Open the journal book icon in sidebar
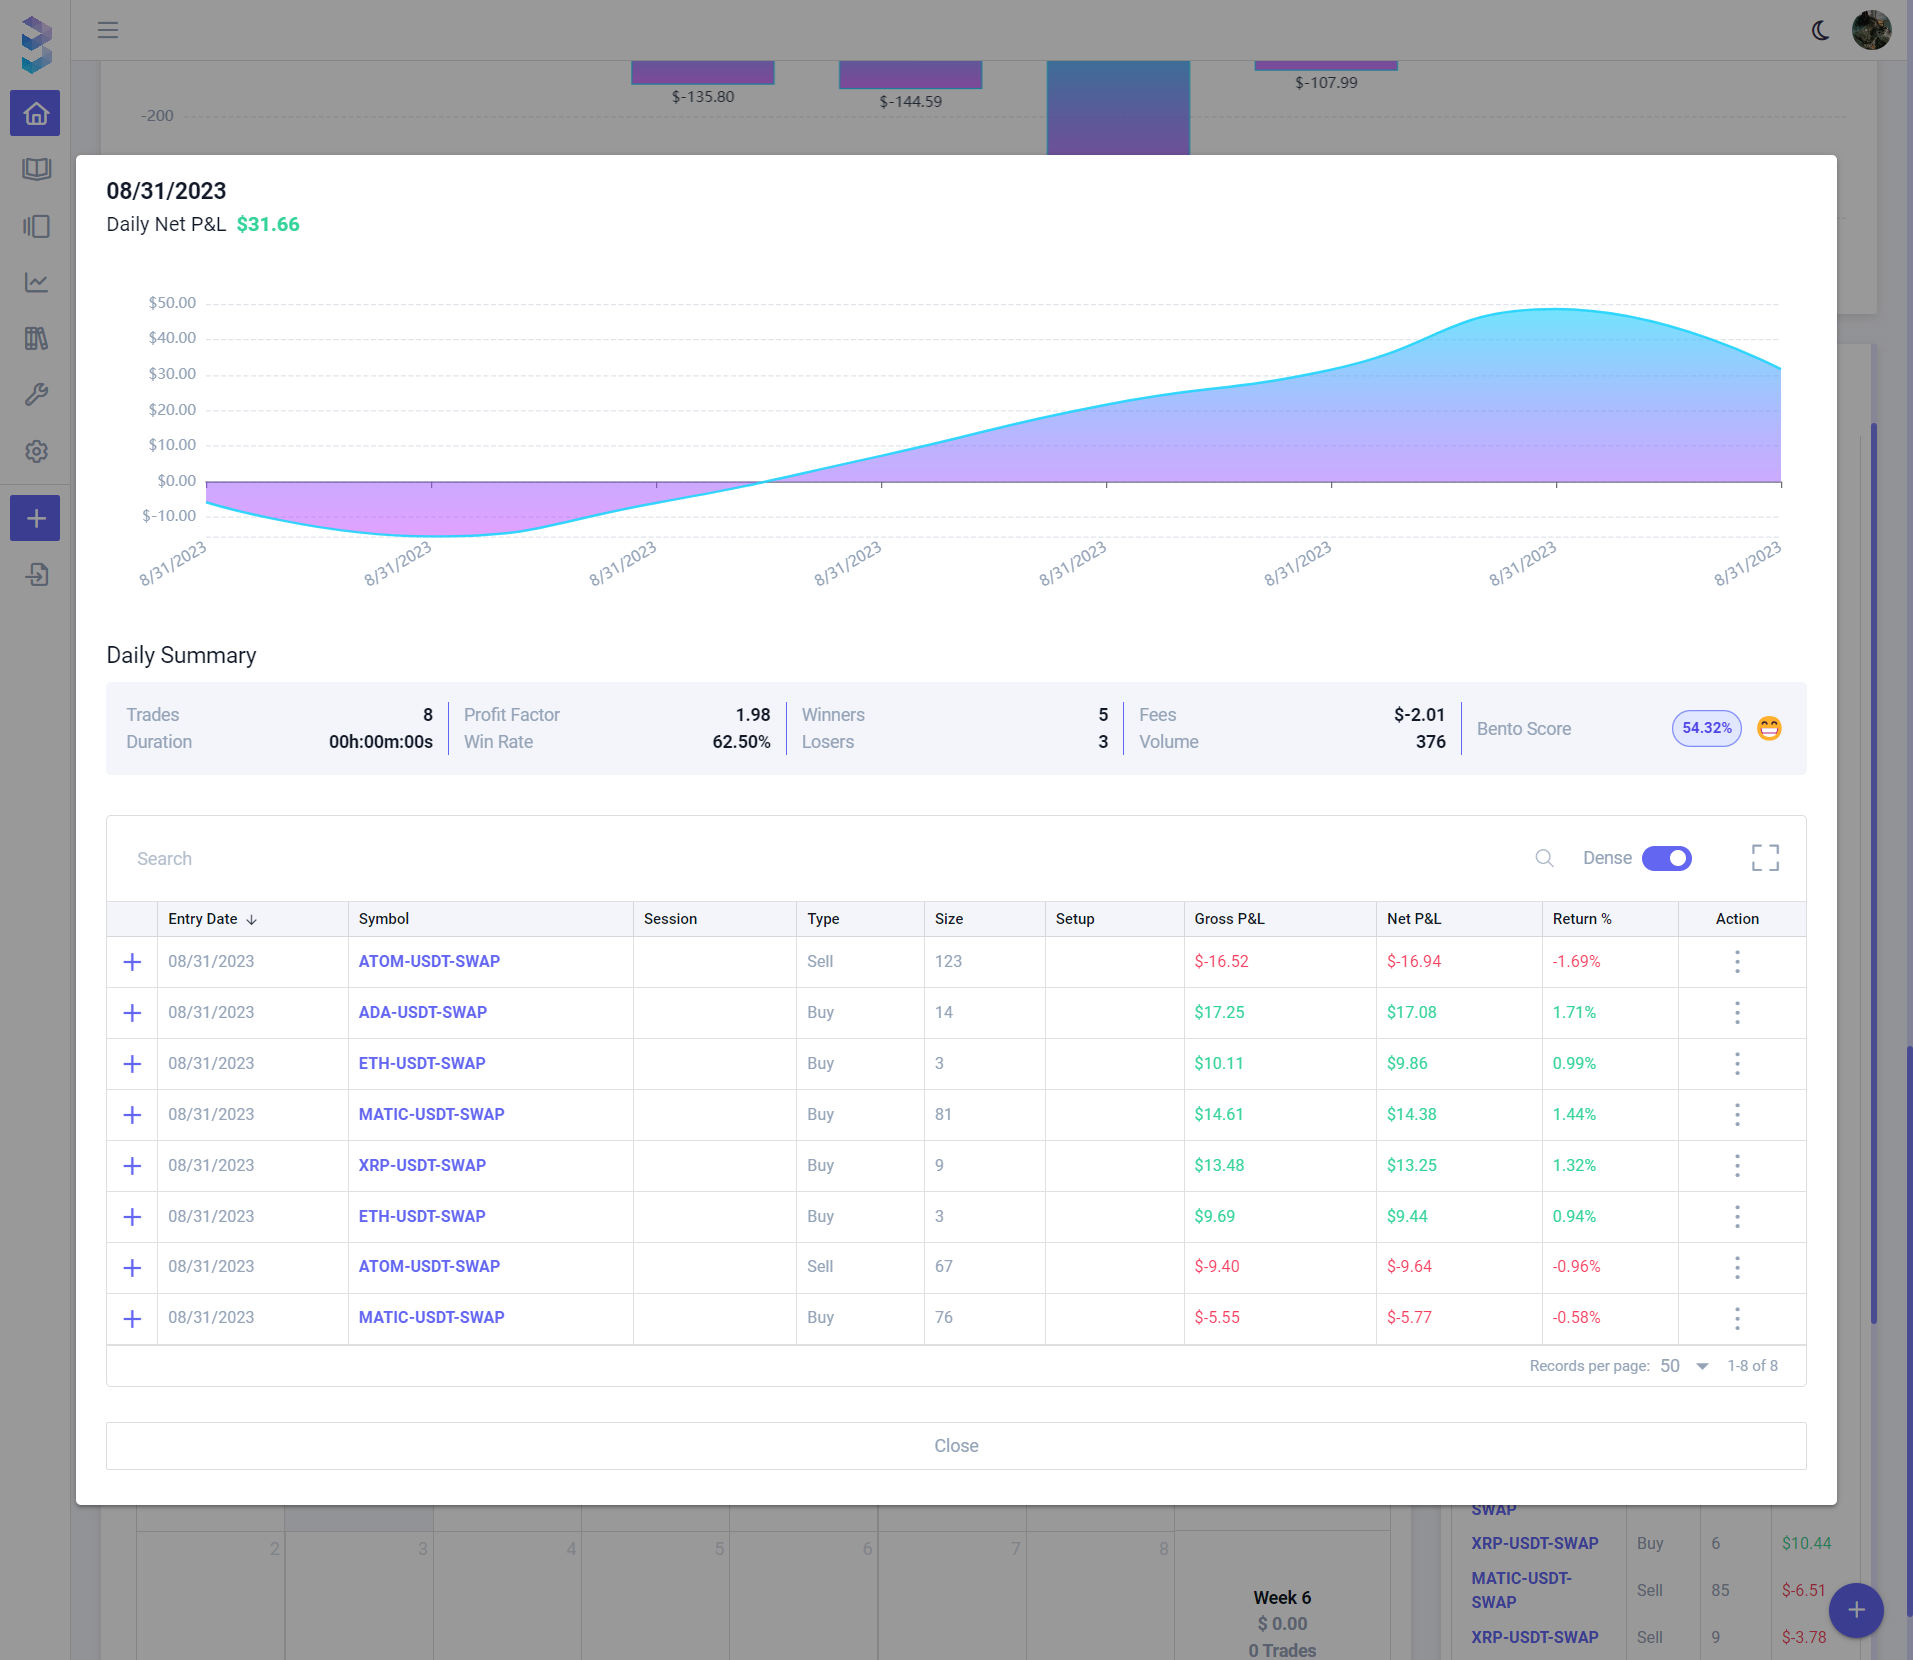The image size is (1913, 1660). [36, 169]
